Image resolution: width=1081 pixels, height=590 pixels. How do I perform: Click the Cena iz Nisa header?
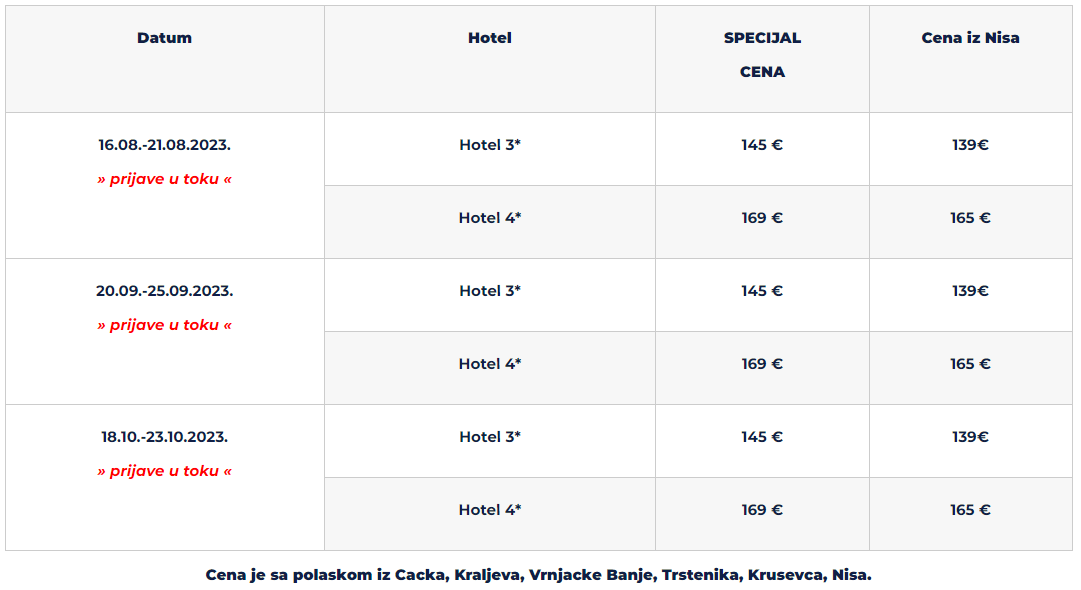tap(970, 38)
